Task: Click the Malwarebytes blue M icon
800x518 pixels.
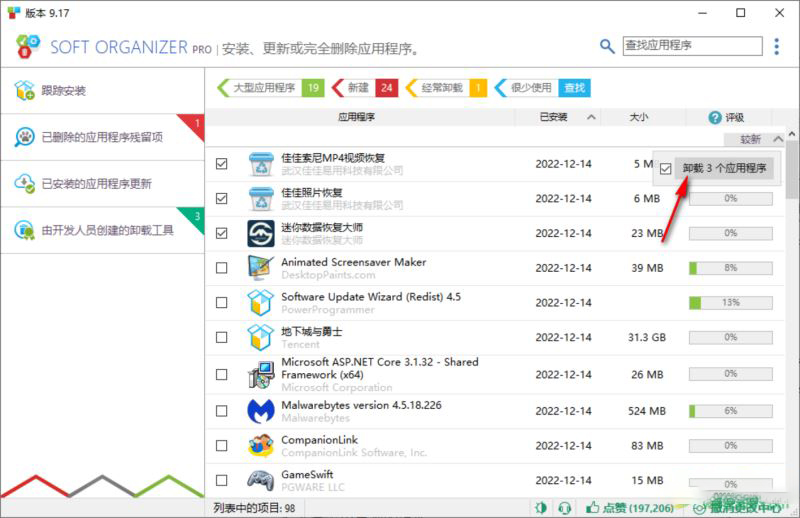Action: coord(261,411)
